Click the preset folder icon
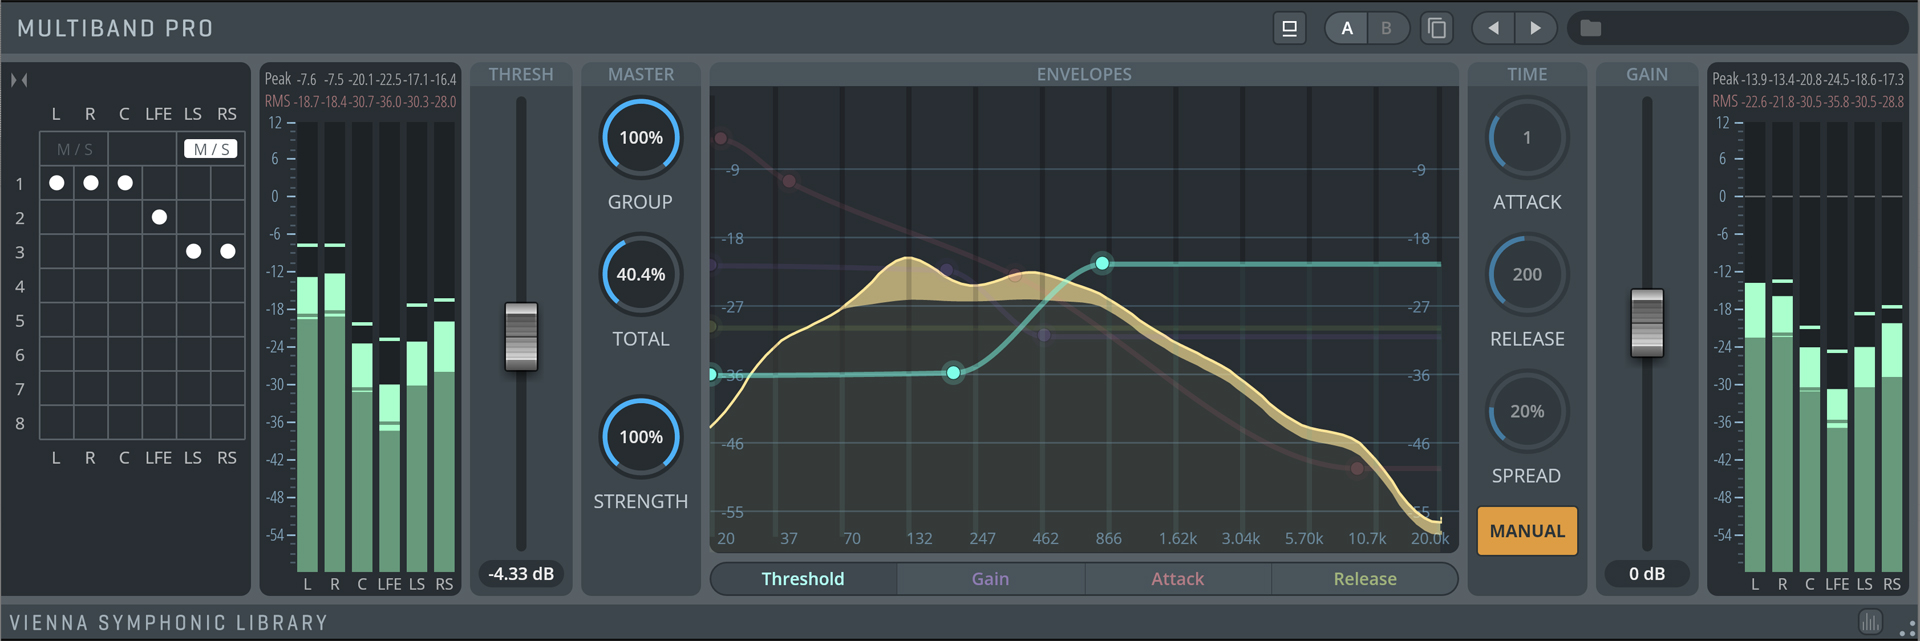The width and height of the screenshot is (1920, 641). tap(1591, 28)
